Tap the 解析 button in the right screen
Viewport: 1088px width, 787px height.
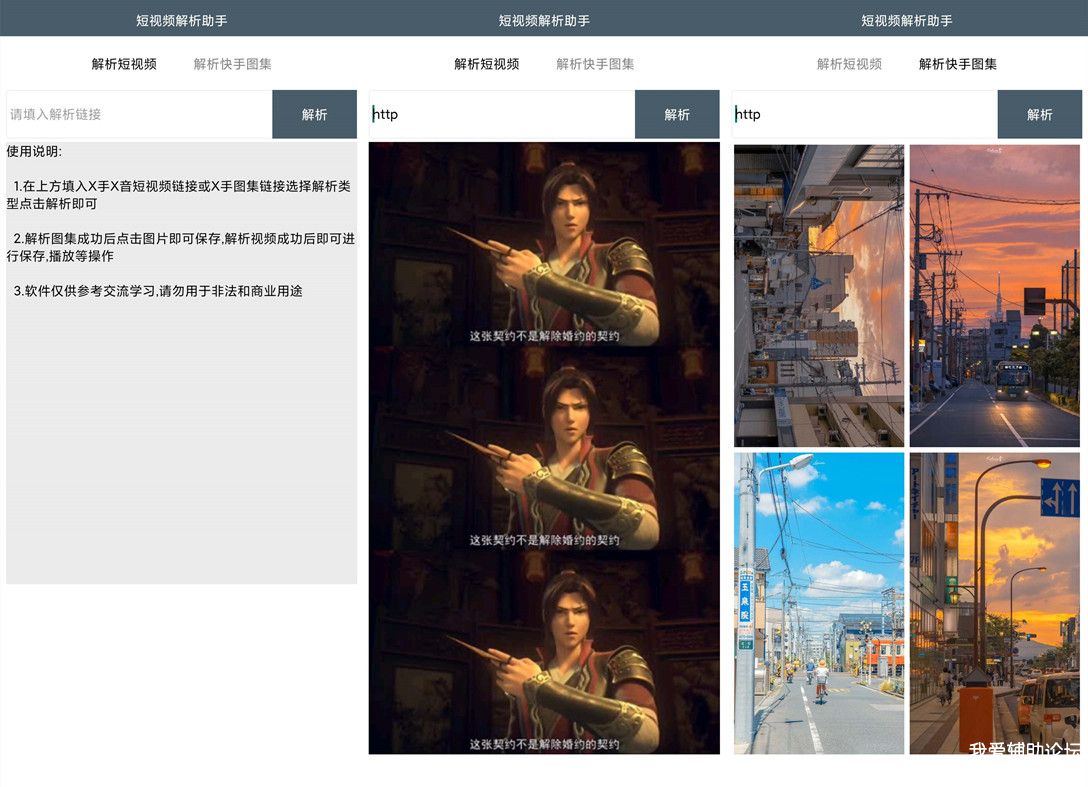click(x=1039, y=114)
